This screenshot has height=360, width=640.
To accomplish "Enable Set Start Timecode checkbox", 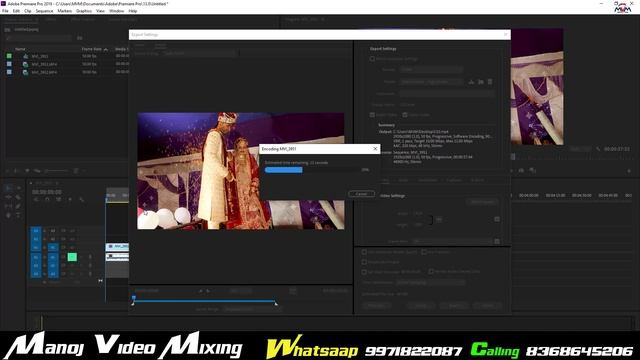I will click(x=364, y=272).
